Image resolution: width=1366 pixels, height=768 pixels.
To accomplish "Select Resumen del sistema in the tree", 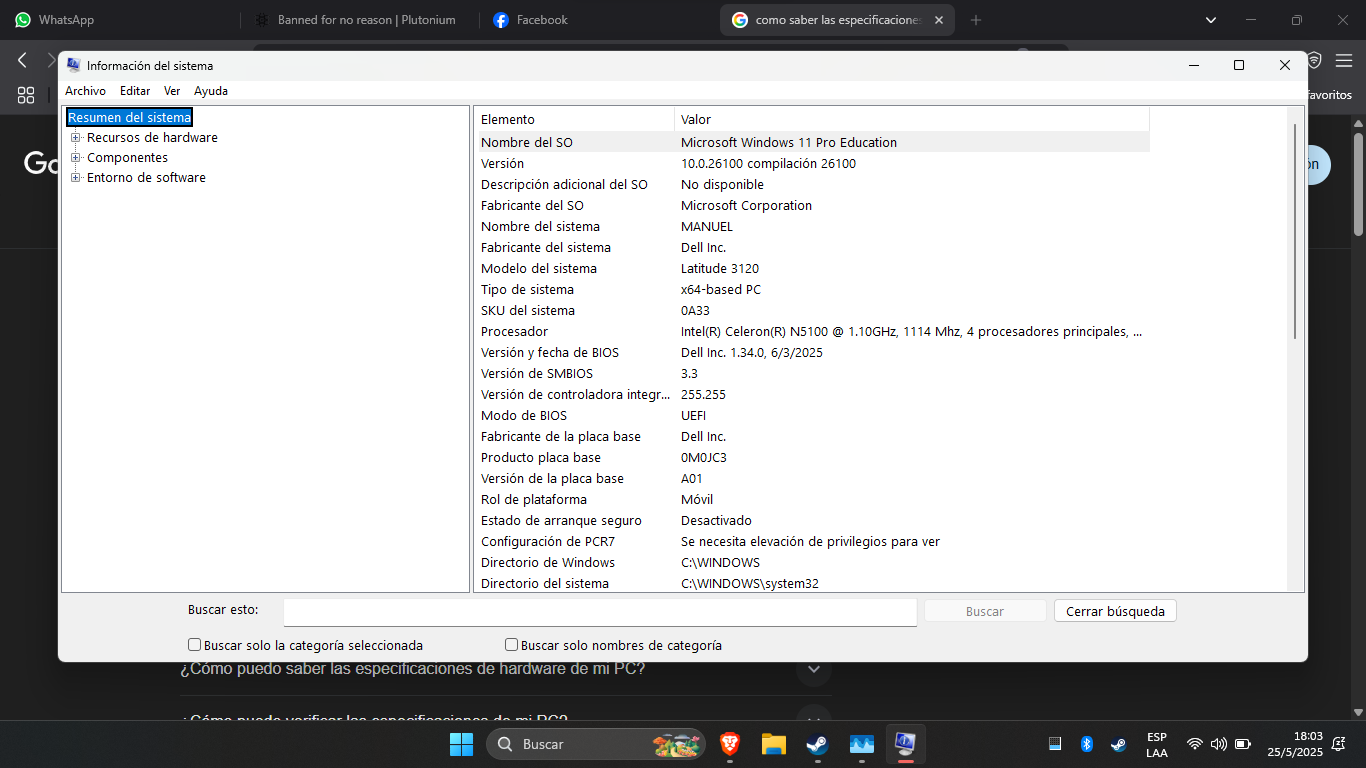I will (129, 118).
